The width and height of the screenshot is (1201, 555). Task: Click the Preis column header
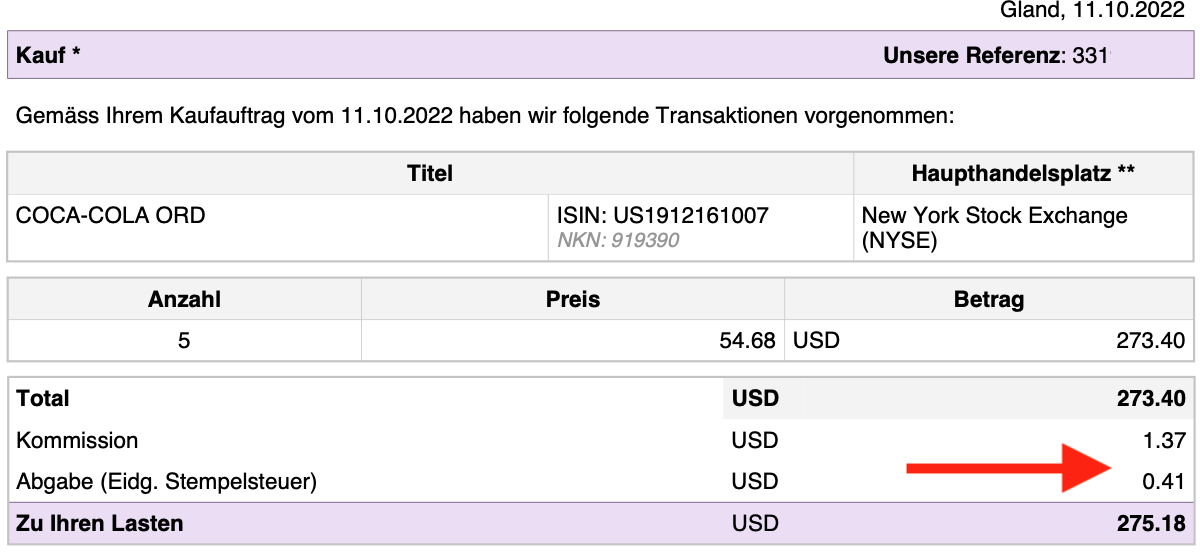[x=573, y=299]
